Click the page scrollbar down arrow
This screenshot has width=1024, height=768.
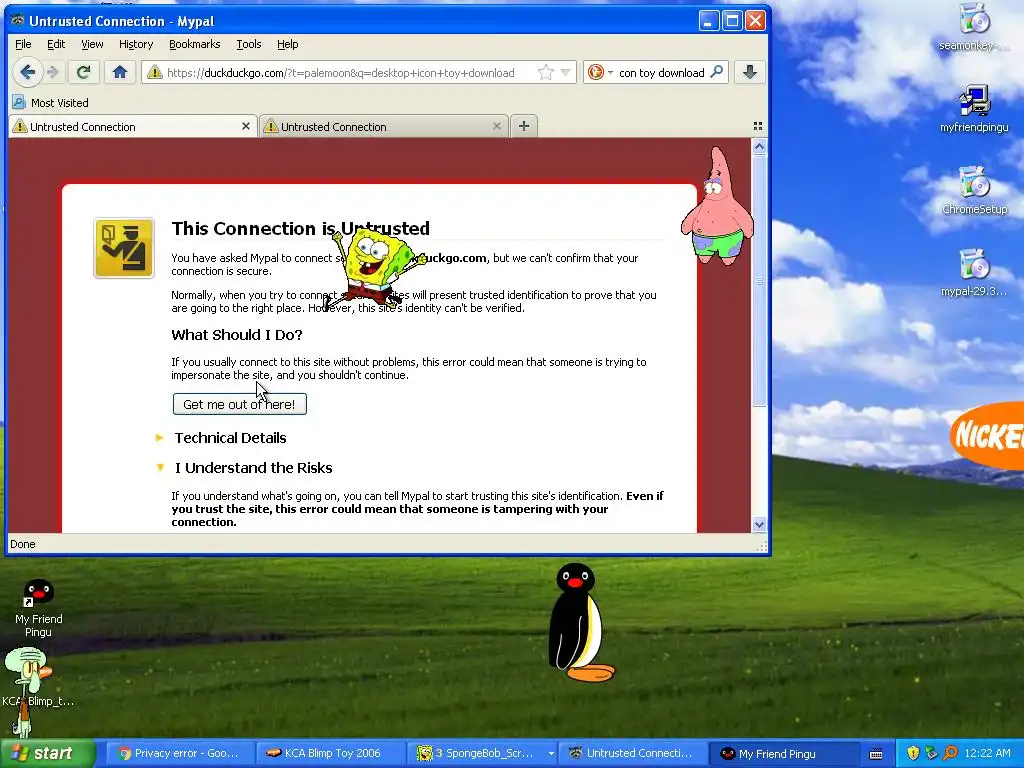click(x=759, y=524)
